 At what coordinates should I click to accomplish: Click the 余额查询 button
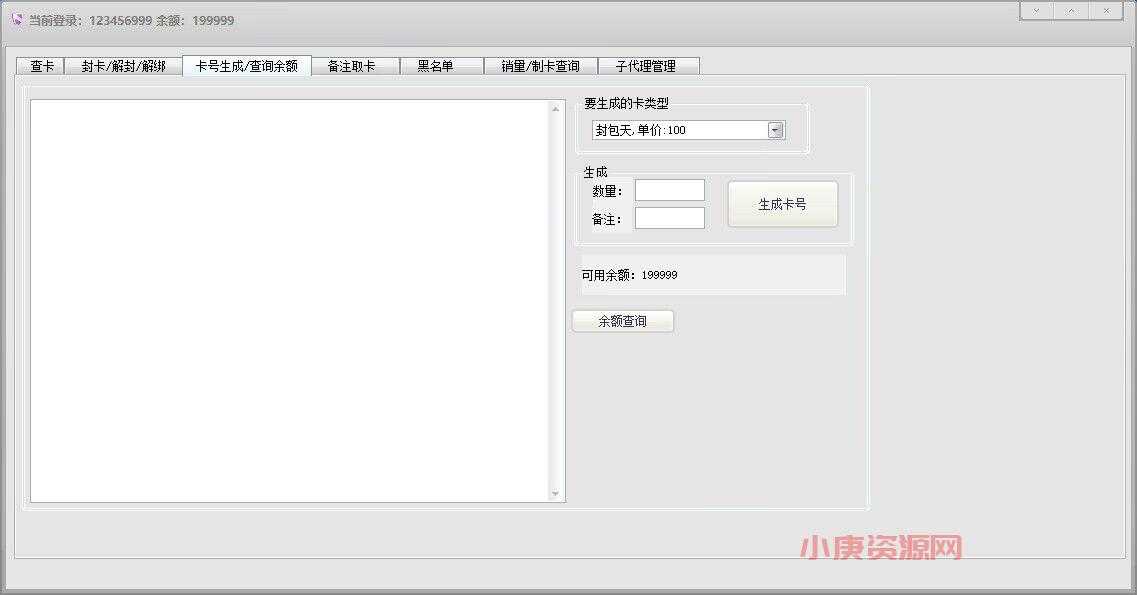622,321
